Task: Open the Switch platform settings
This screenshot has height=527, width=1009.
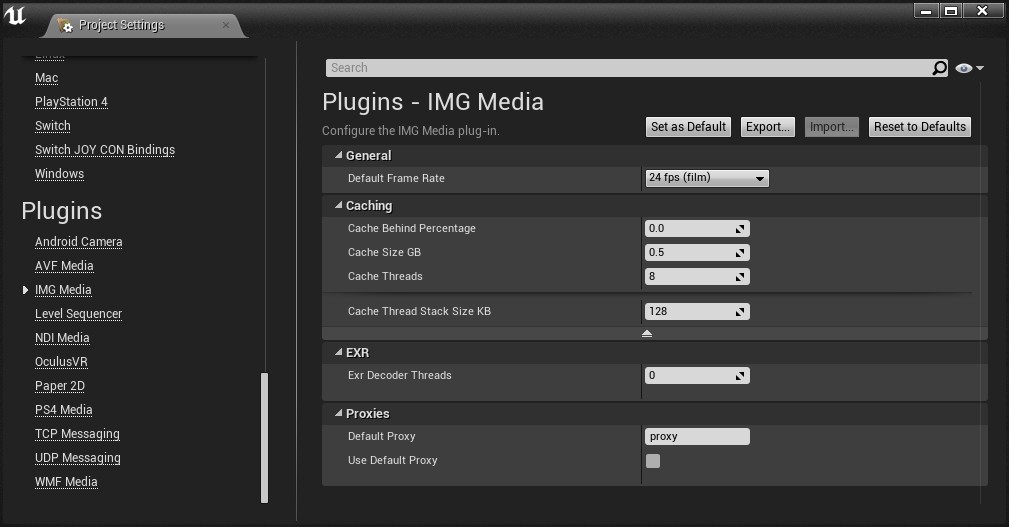Action: tap(53, 126)
